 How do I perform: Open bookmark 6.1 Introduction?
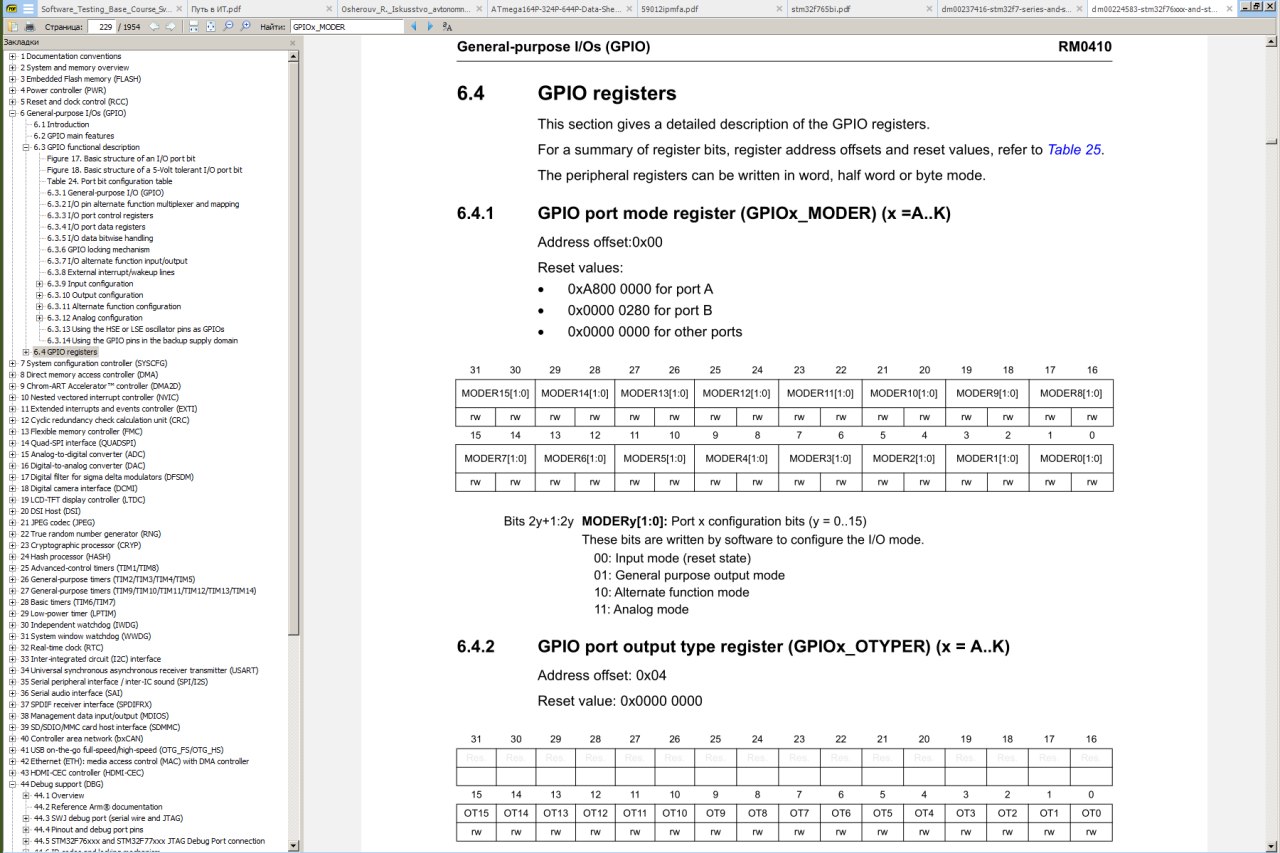pyautogui.click(x=61, y=125)
